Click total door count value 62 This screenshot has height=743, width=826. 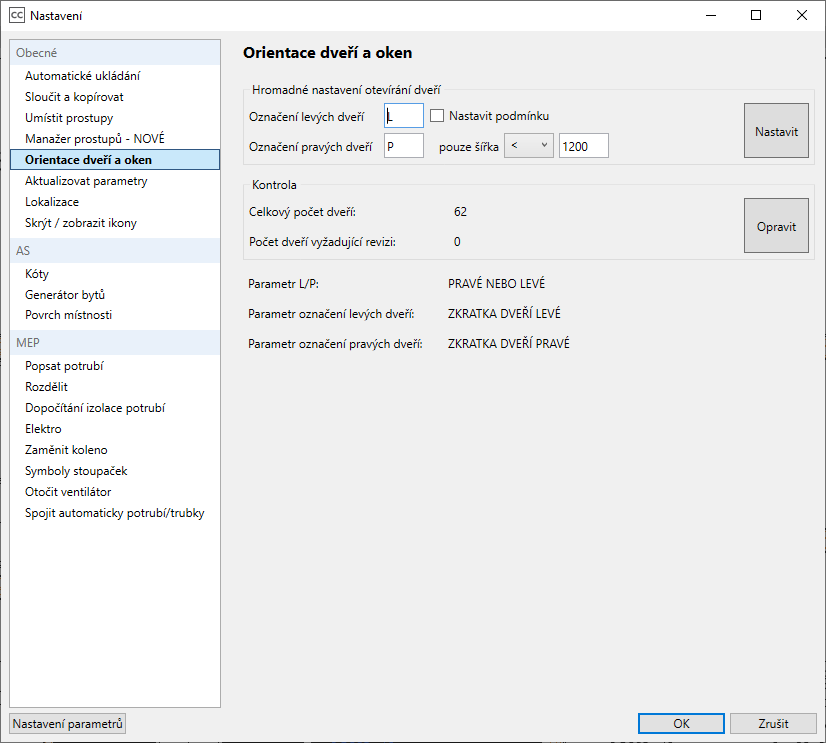pos(460,212)
